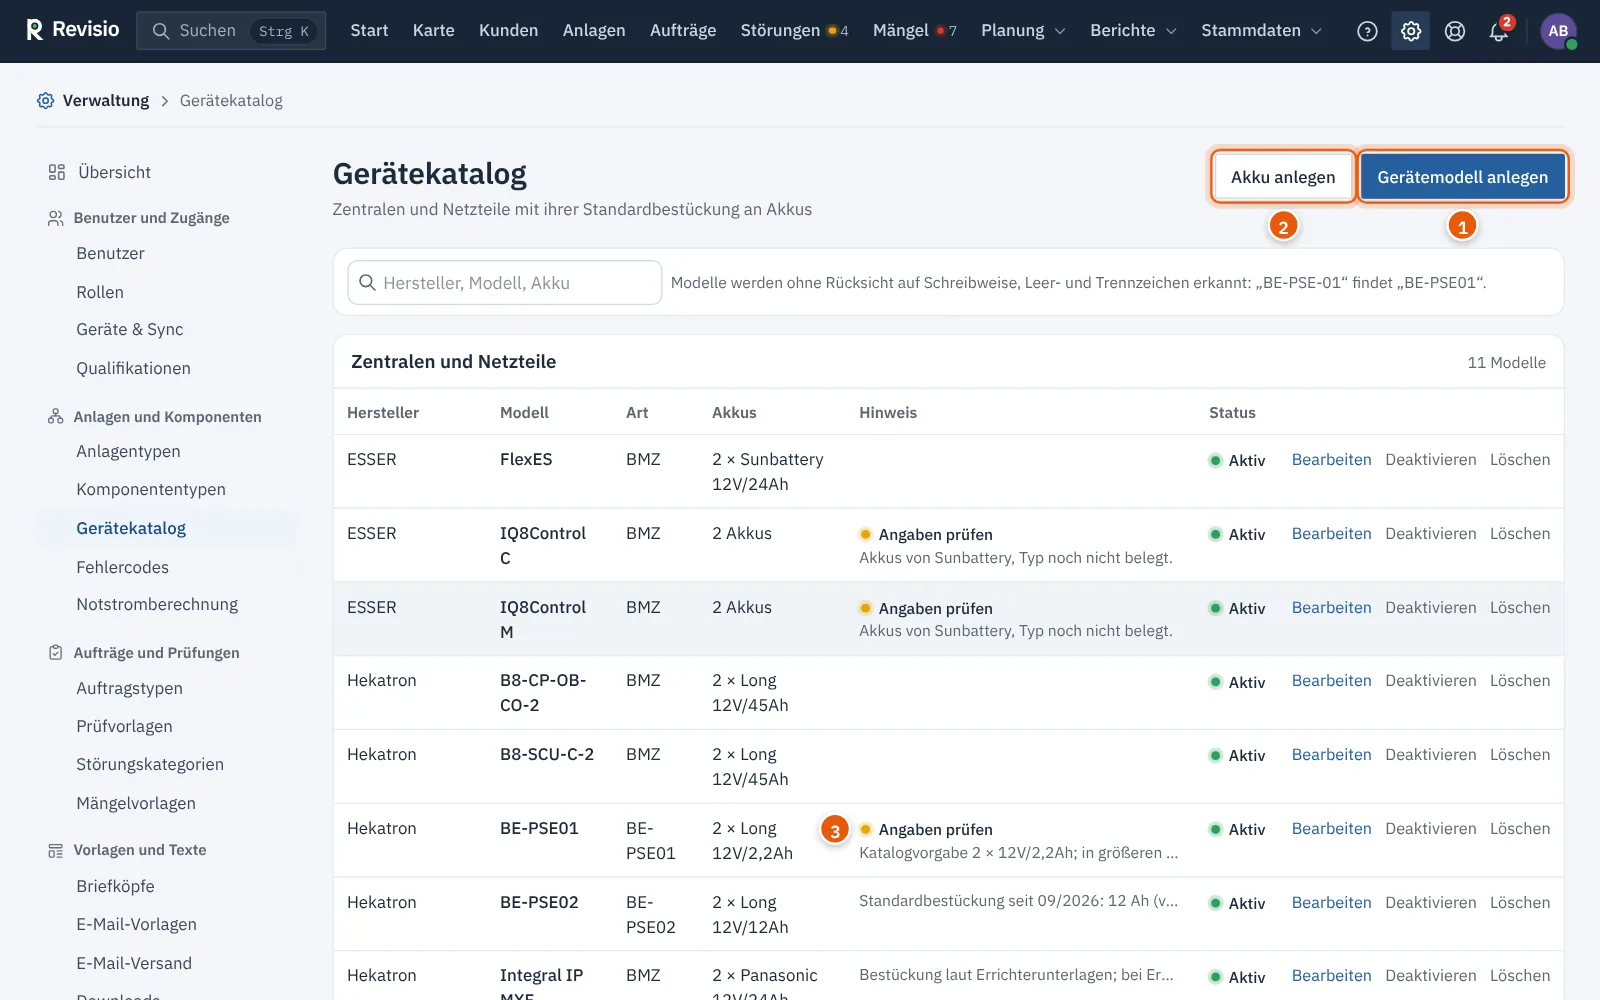Go to the Anlagen menu
This screenshot has width=1600, height=1000.
click(594, 31)
